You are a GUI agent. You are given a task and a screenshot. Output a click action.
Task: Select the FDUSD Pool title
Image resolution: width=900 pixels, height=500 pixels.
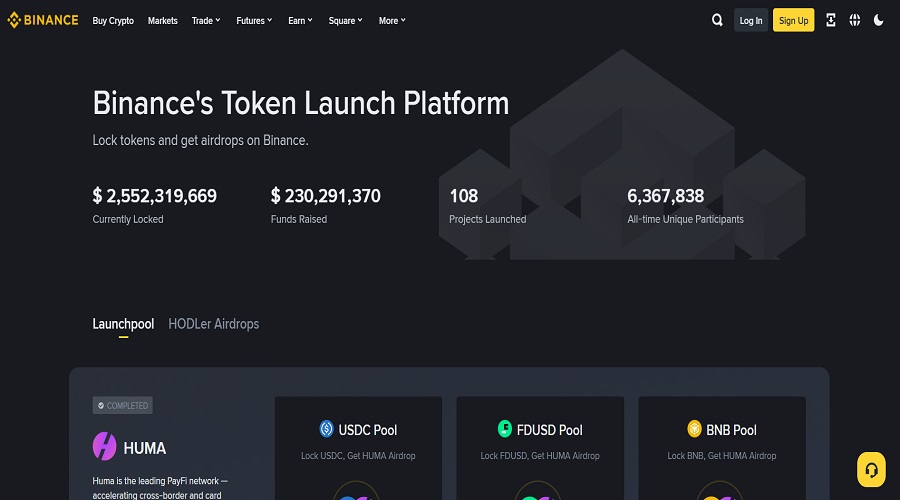pyautogui.click(x=549, y=430)
